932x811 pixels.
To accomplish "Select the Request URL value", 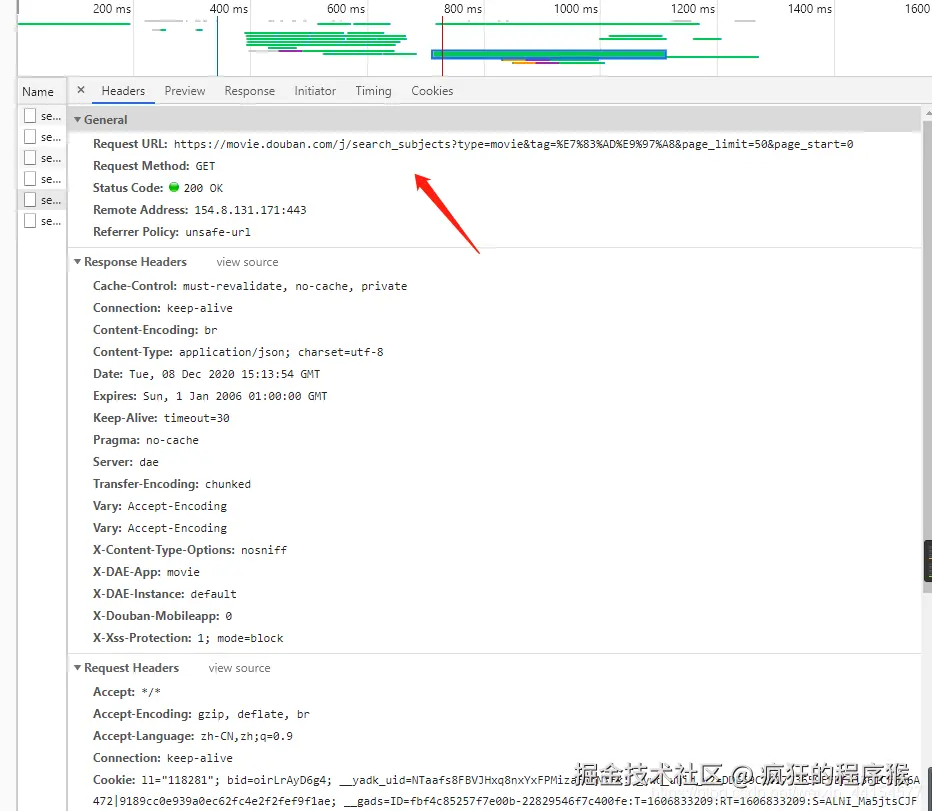I will [x=514, y=144].
